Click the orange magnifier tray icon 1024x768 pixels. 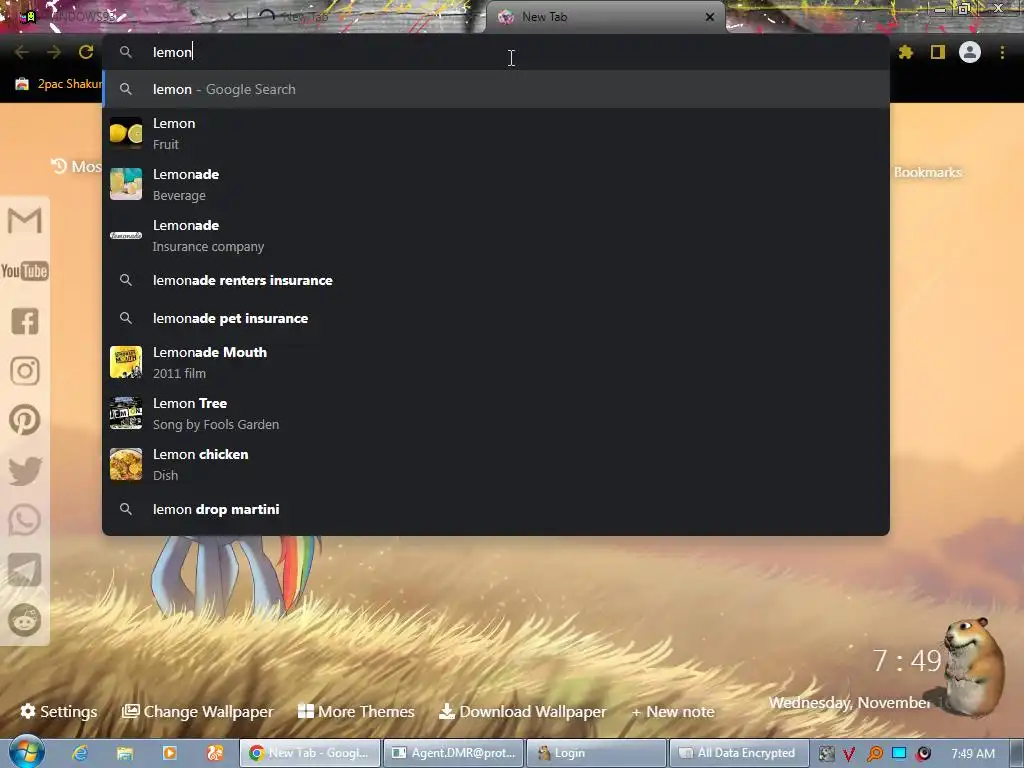[x=874, y=754]
